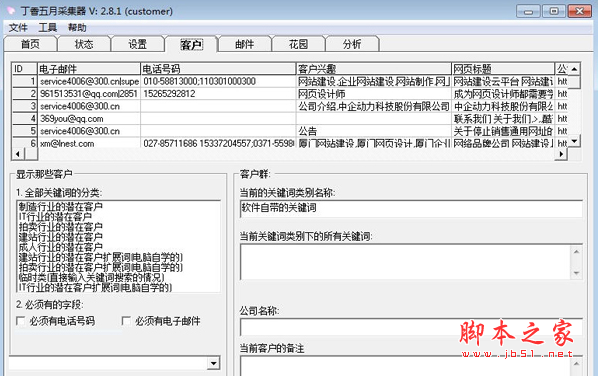
Task: Switch to the 首页 tab
Action: [30, 44]
